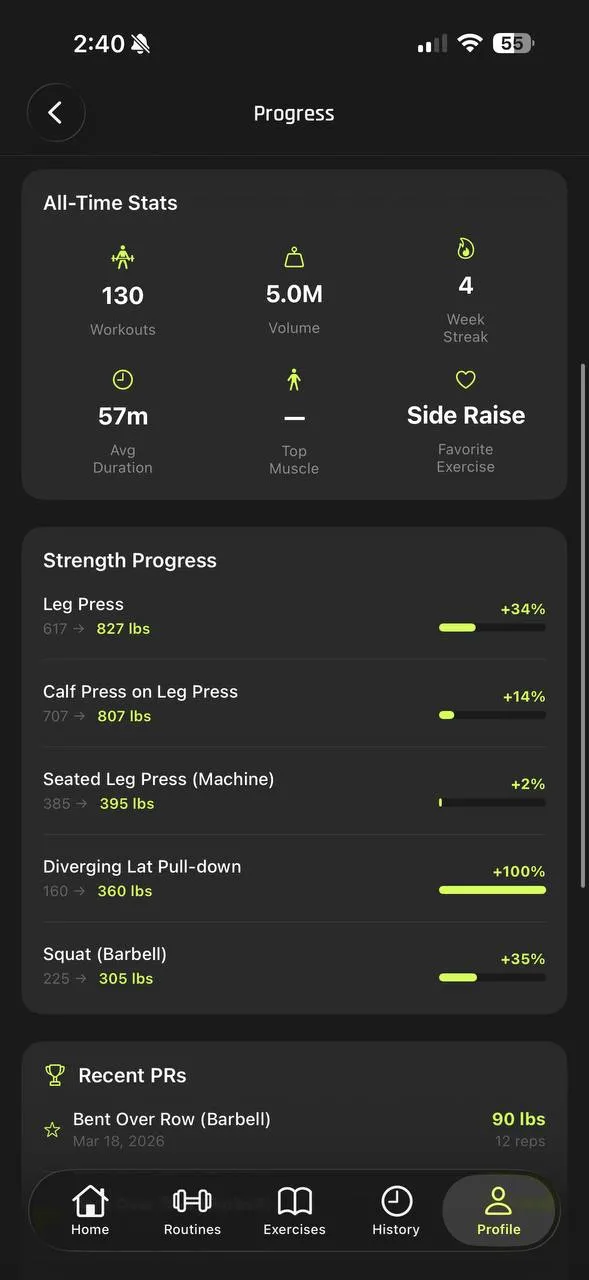Tap the Avg Duration clock icon
This screenshot has height=1280, width=589.
click(x=122, y=379)
